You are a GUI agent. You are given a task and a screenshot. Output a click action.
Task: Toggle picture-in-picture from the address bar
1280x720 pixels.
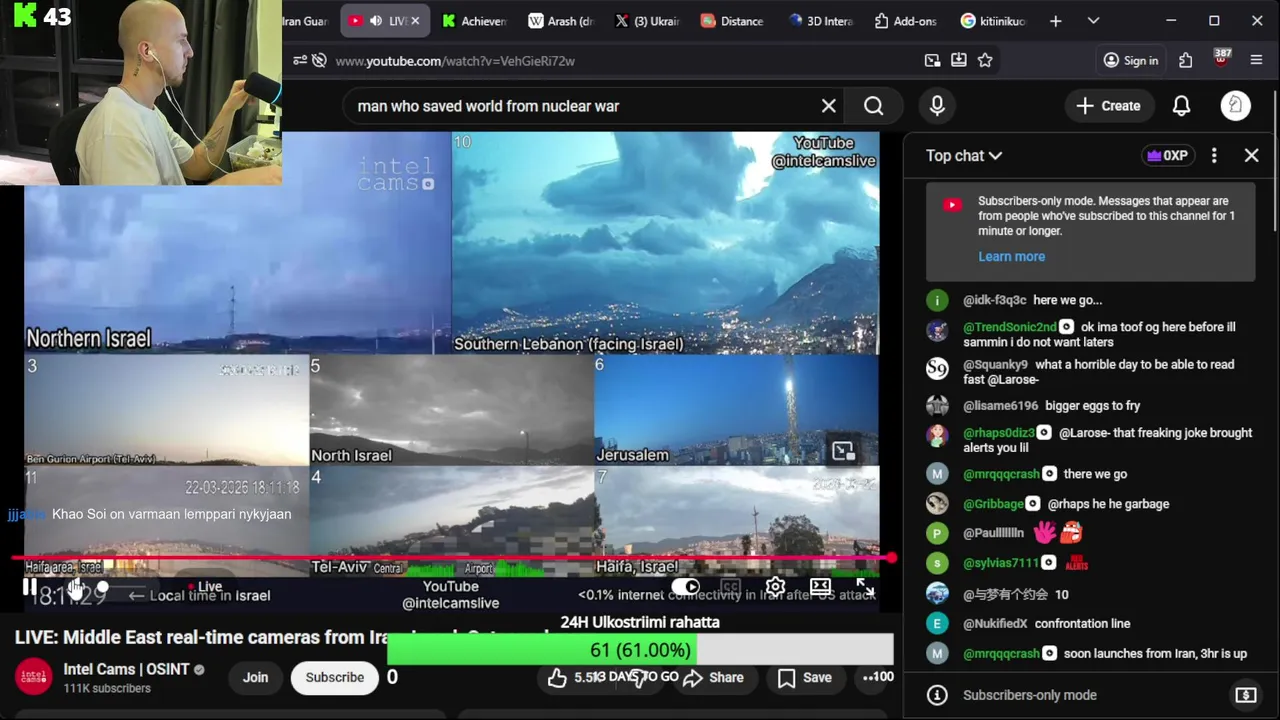click(932, 61)
